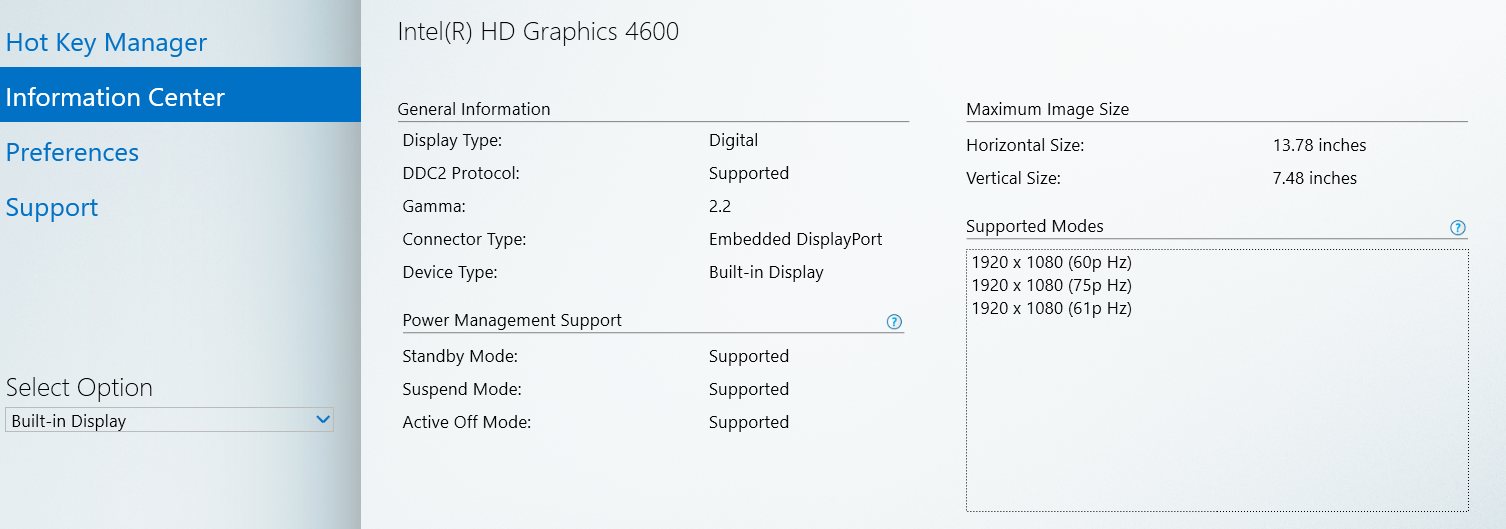Click Supported value for Suspend Mode
Viewport: 1506px width, 529px height.
pos(749,389)
